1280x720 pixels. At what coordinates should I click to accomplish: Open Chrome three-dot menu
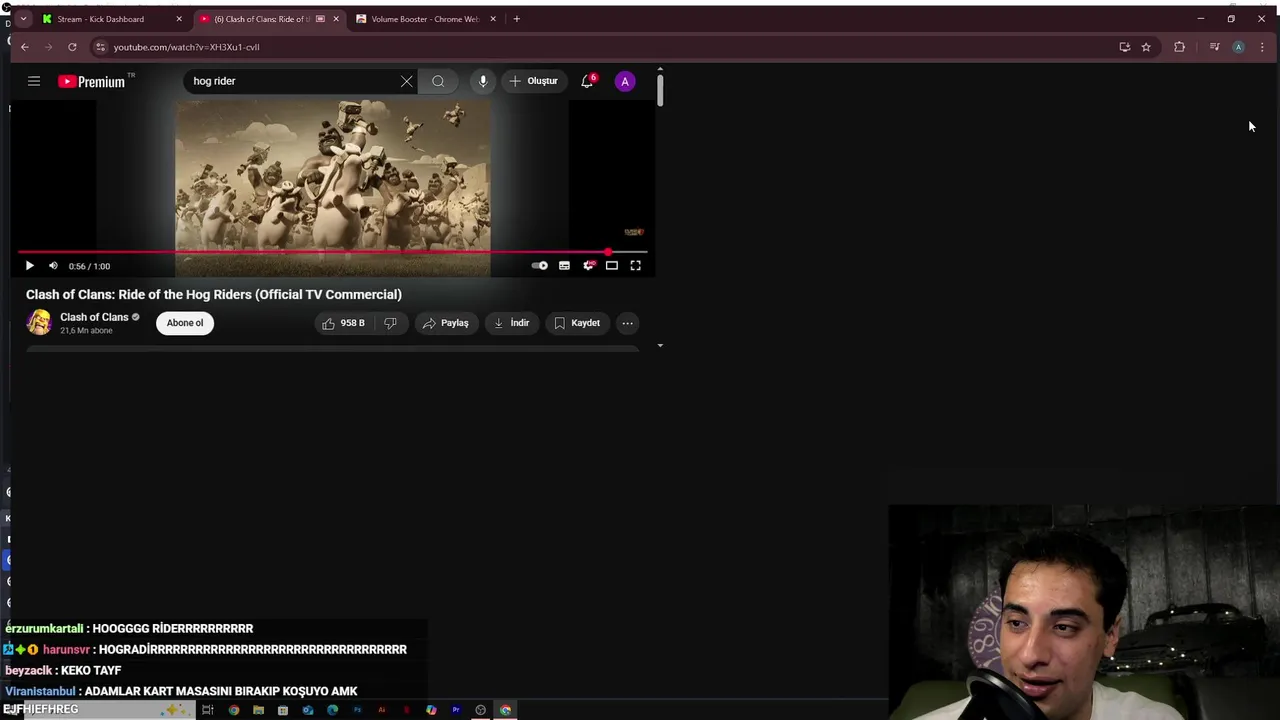(1262, 47)
